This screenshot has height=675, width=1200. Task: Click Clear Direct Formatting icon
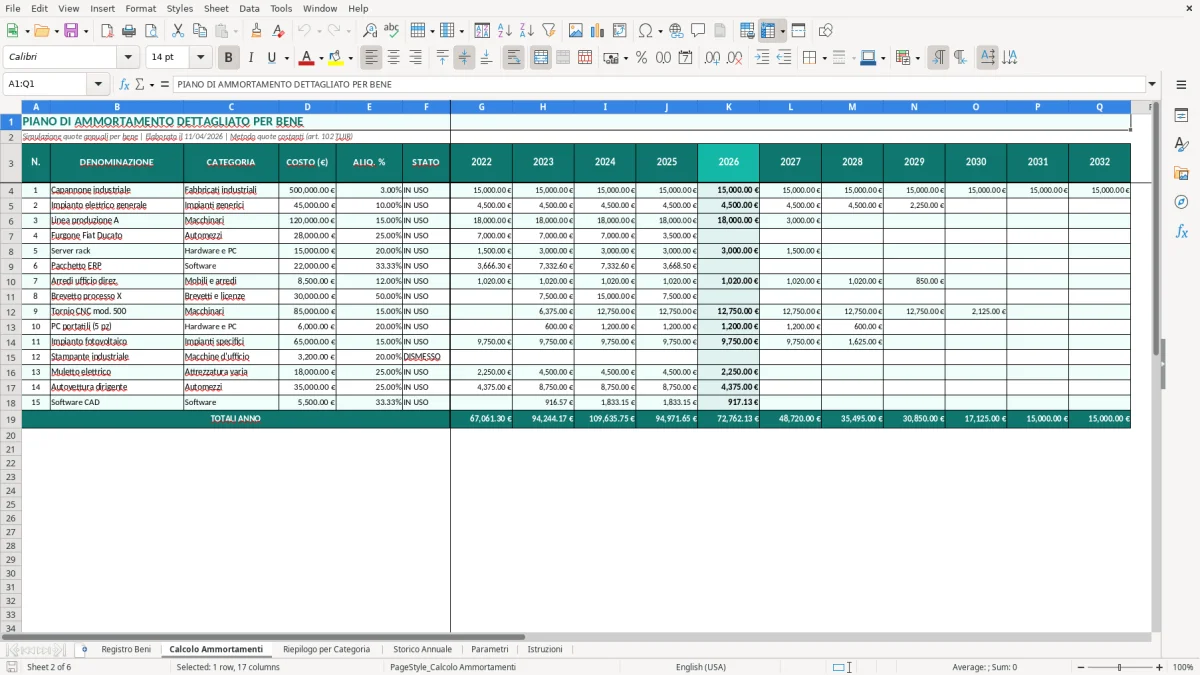(278, 31)
